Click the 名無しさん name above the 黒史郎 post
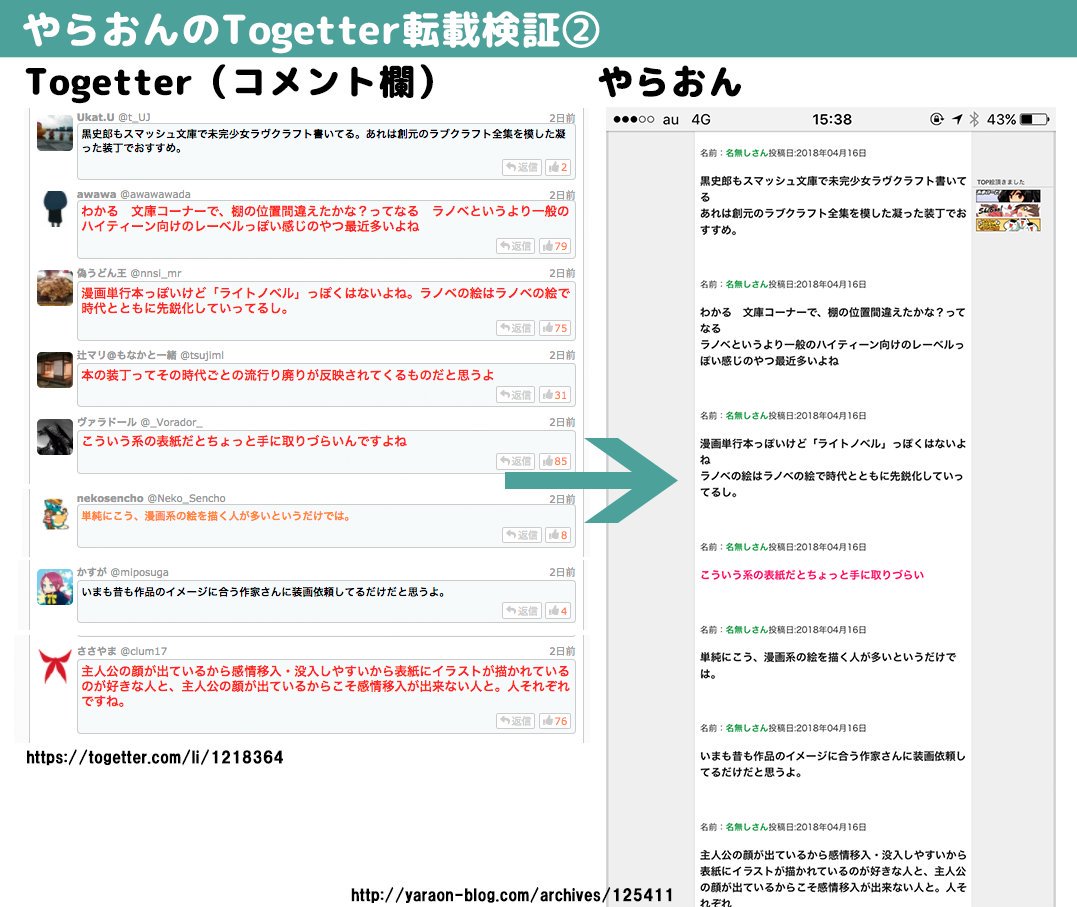This screenshot has width=1077, height=907. point(747,153)
